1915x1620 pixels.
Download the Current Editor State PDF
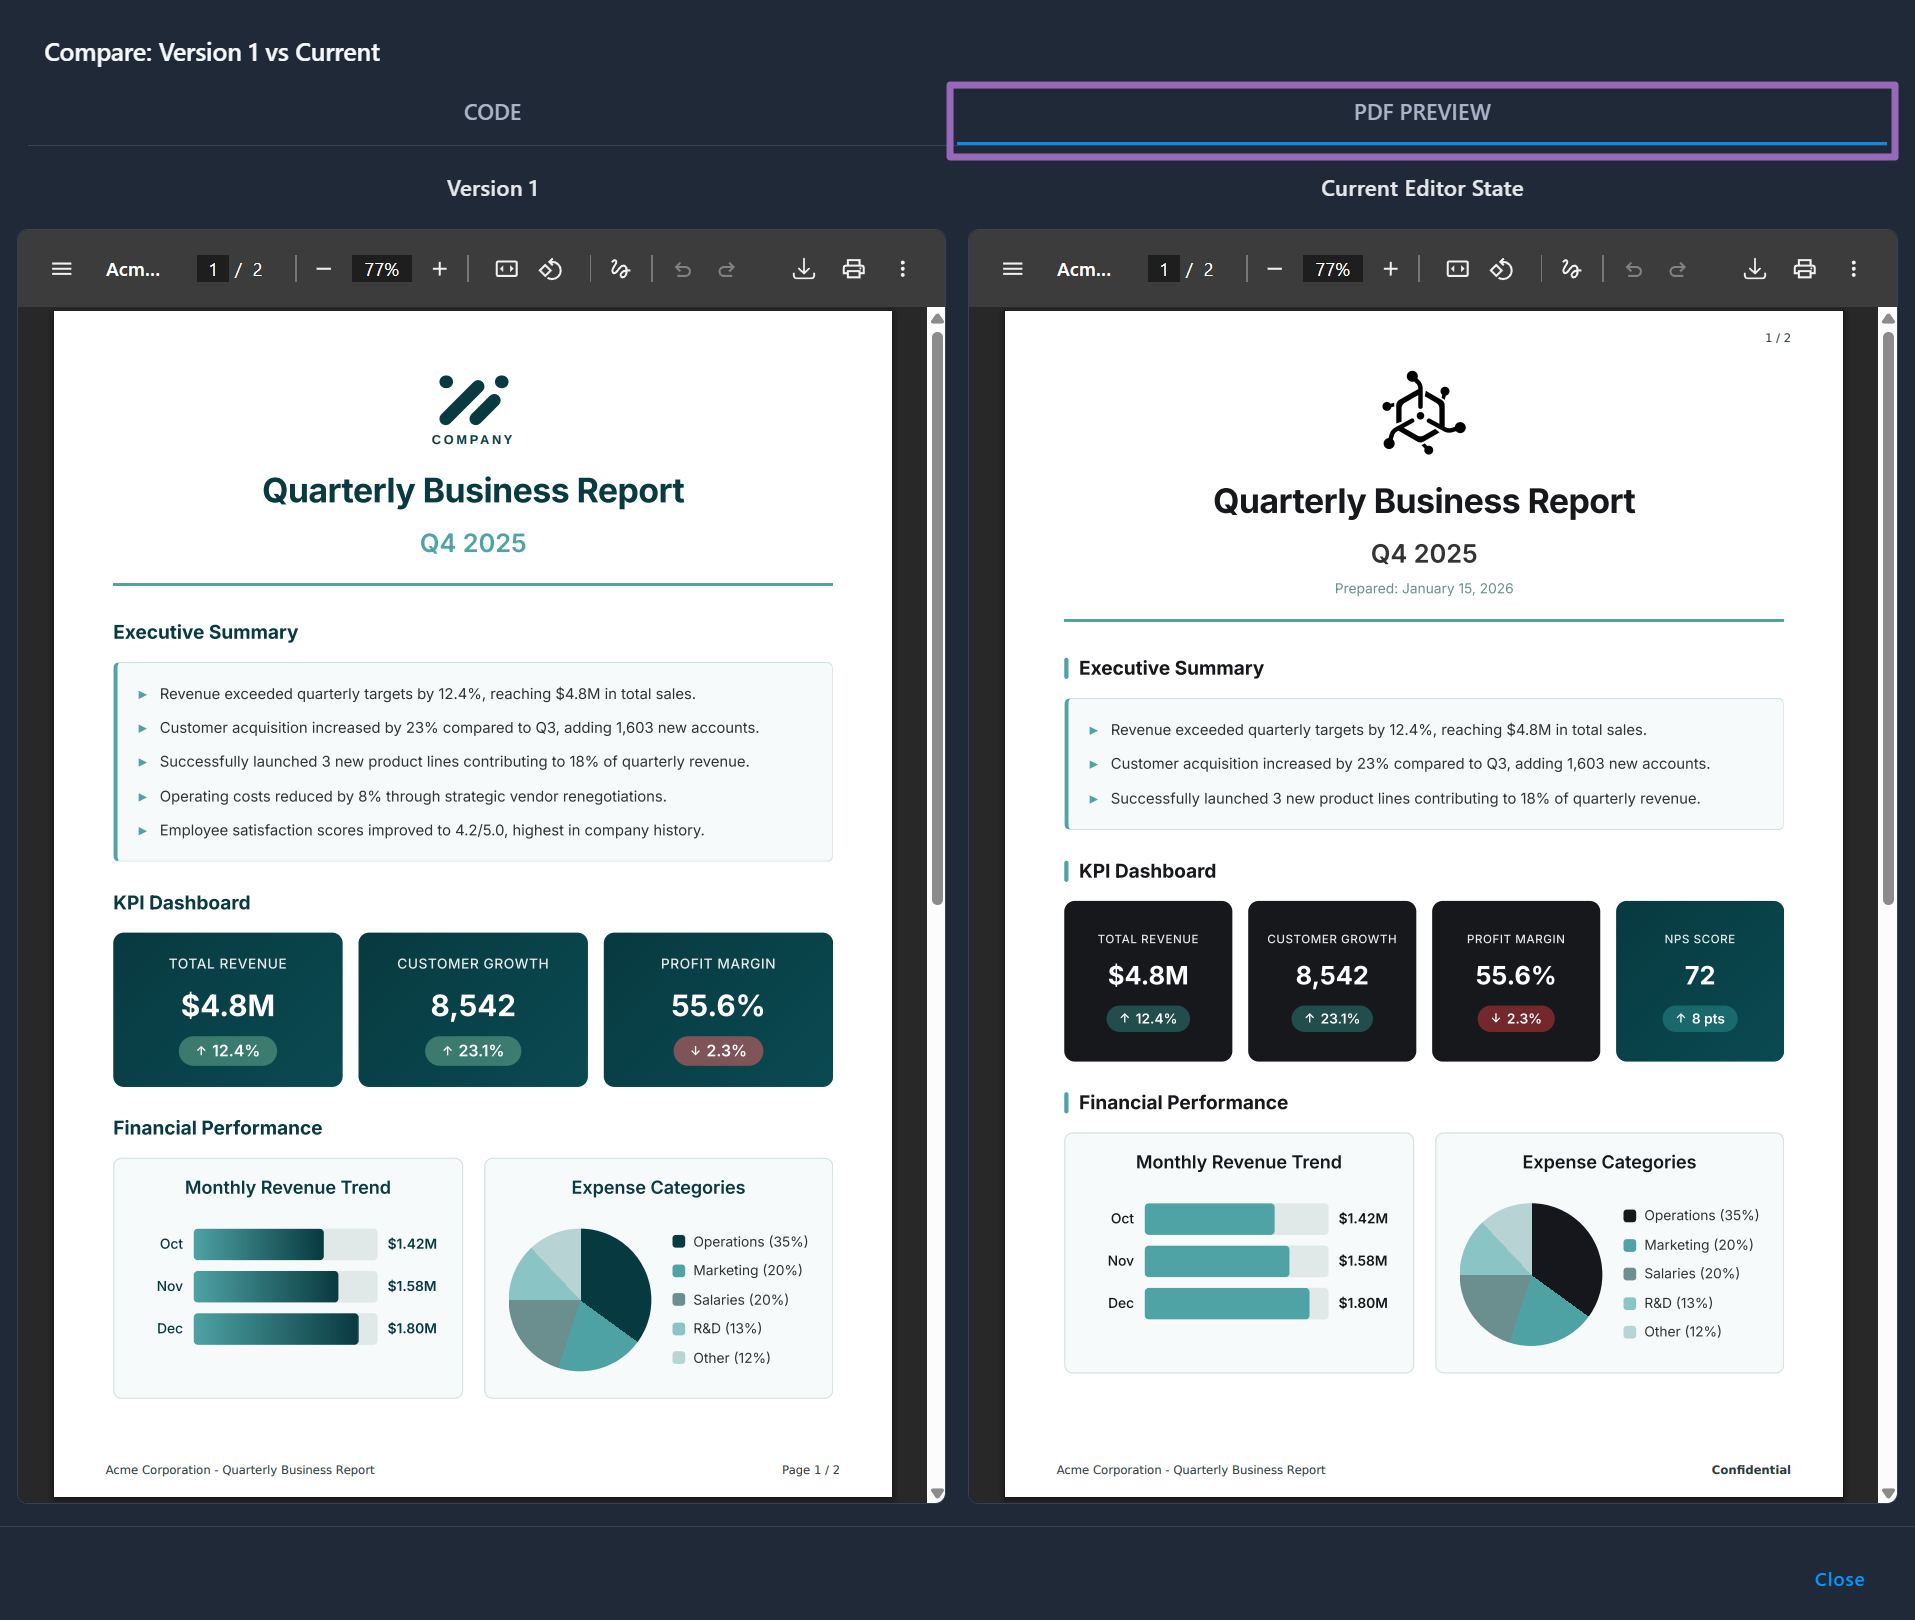(1755, 268)
